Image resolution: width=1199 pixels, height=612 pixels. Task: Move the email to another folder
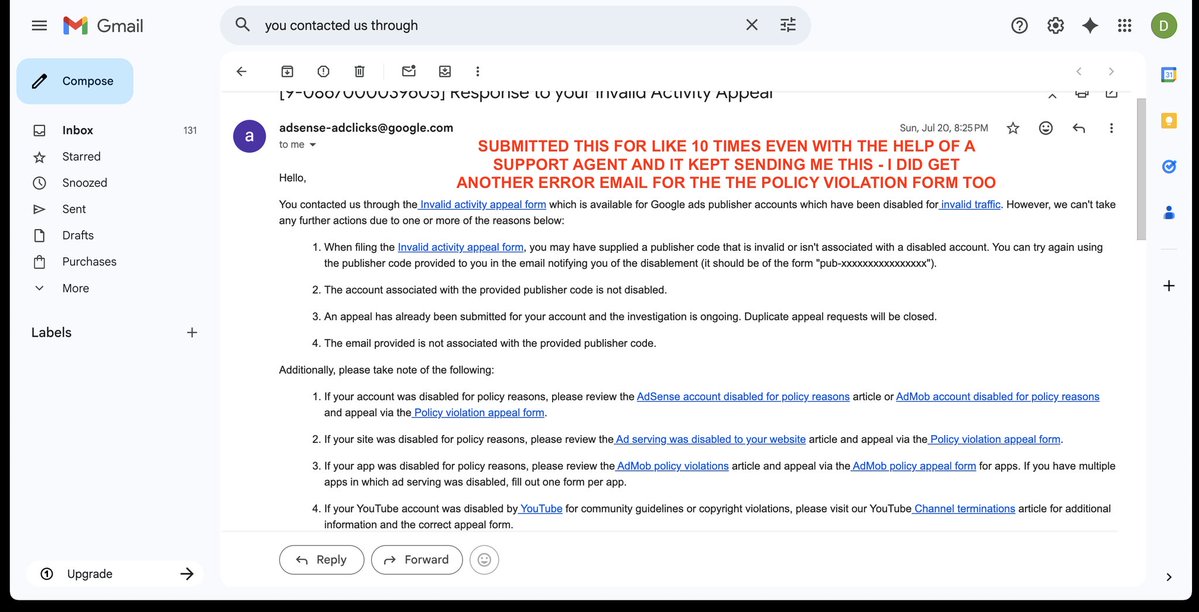pos(445,71)
